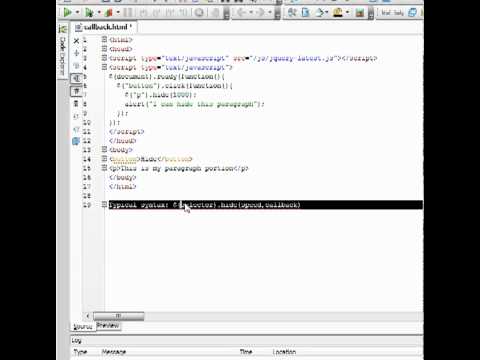Click the alert("I can hide this paragraph") code line
Viewport: 480px width, 360px height.
coord(195,104)
